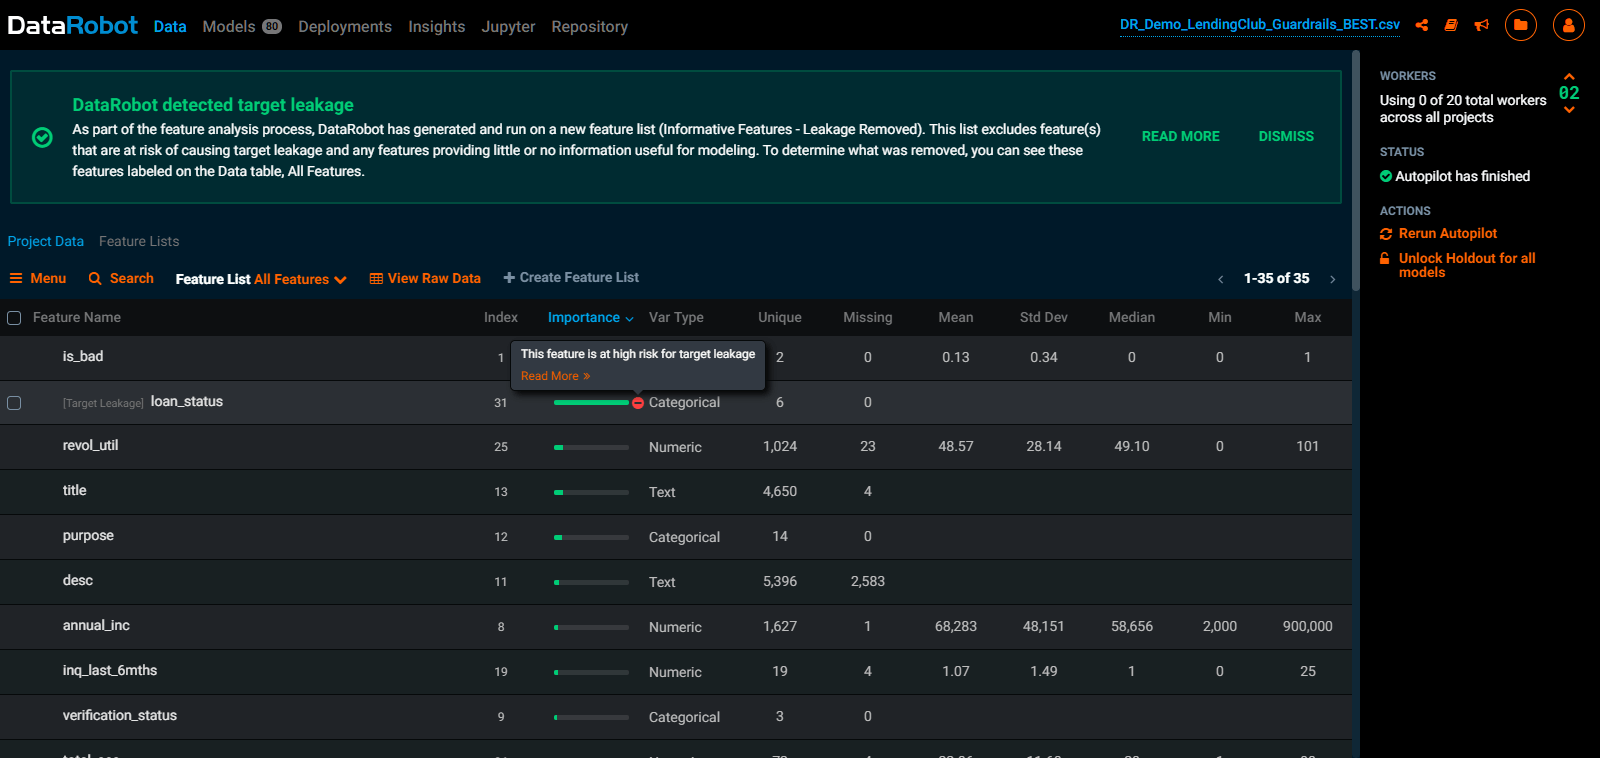Click the Var Type column header
This screenshot has width=1600, height=758.
tap(676, 317)
